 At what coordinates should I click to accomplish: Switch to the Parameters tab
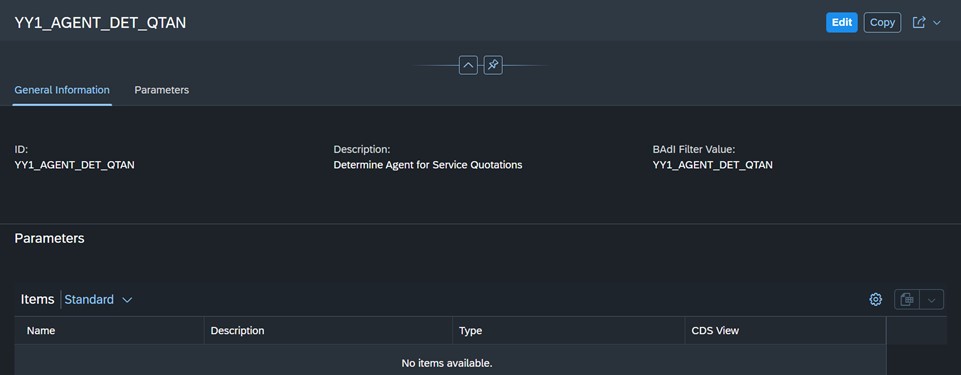(162, 90)
